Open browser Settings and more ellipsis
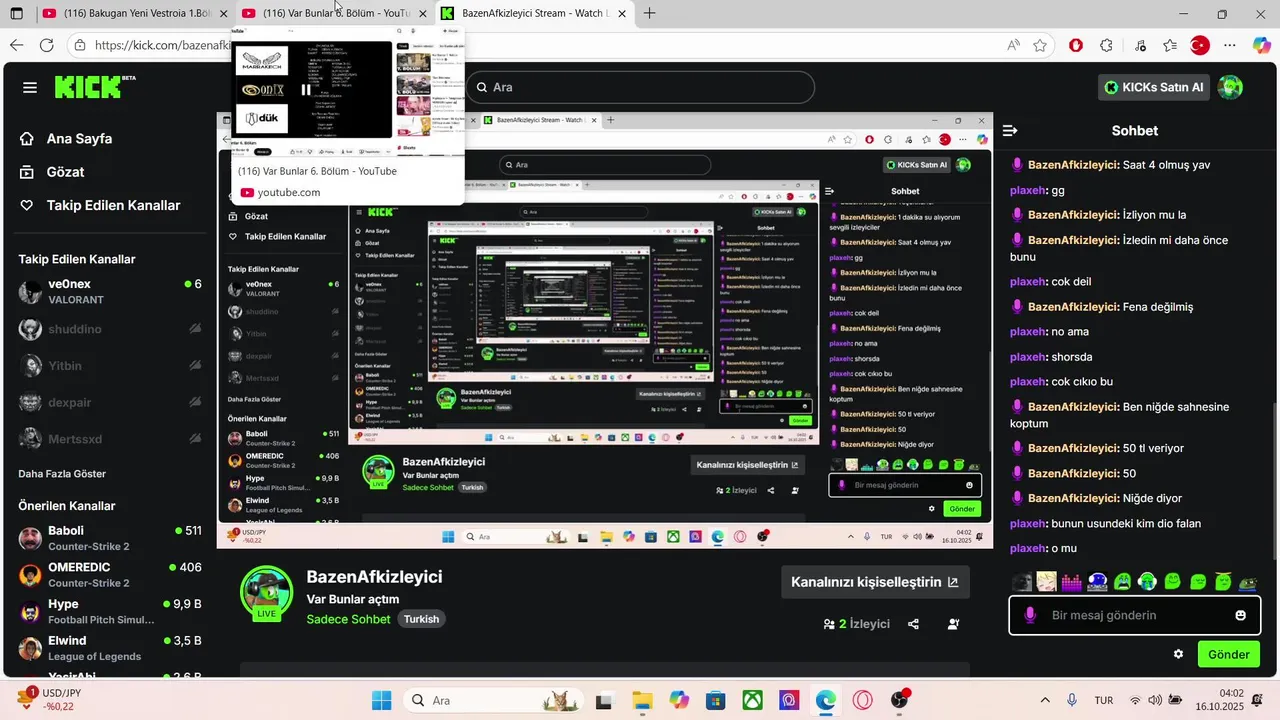Image resolution: width=1280 pixels, height=720 pixels. (x=1230, y=45)
